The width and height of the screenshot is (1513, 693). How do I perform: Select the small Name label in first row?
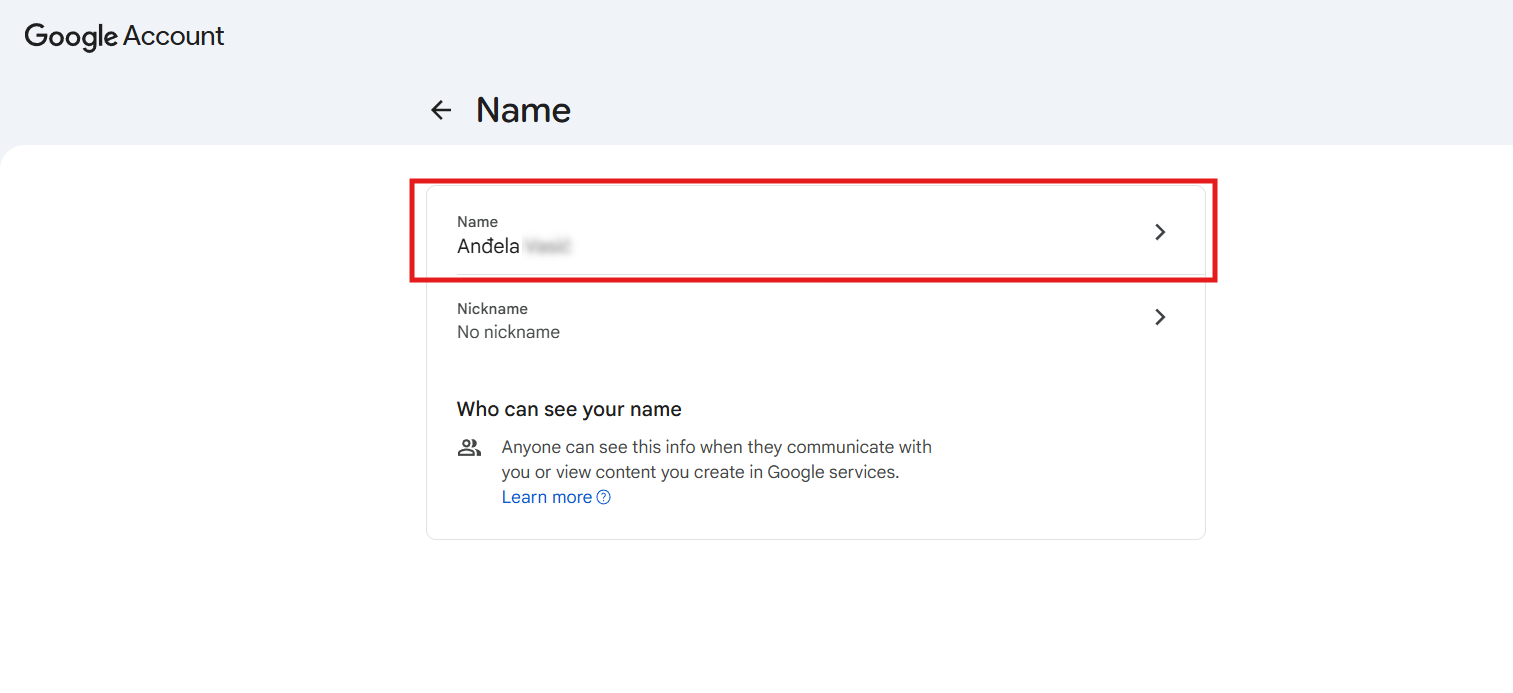tap(477, 222)
